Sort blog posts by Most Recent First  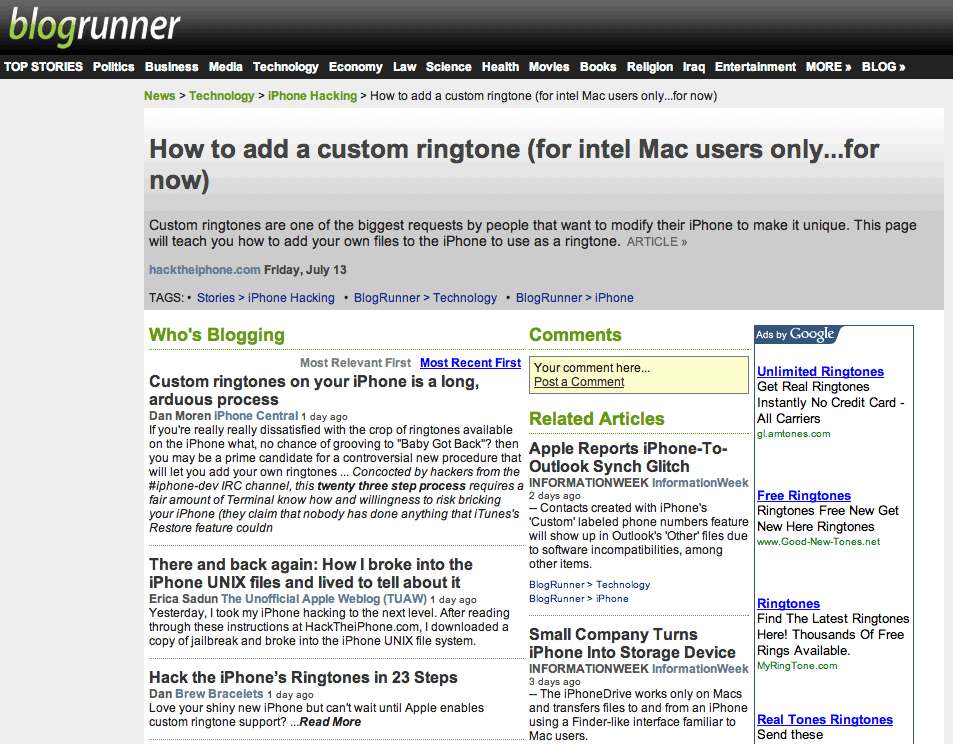470,363
